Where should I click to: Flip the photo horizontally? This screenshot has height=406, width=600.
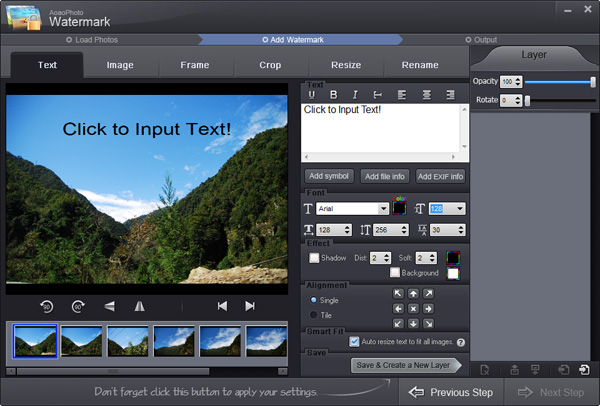pos(140,306)
